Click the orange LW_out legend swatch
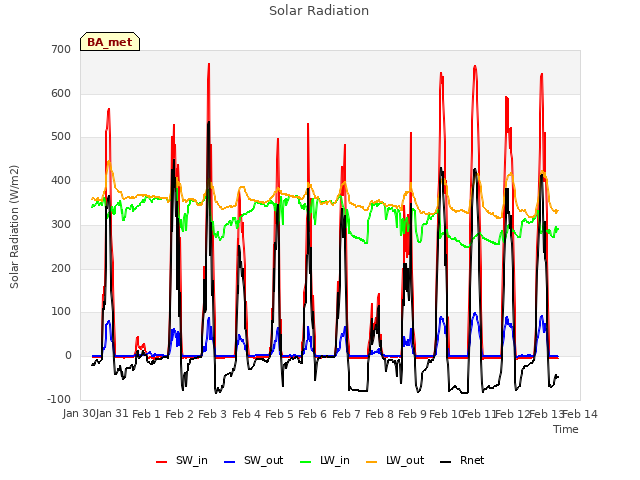This screenshot has width=640, height=480. pos(372,462)
